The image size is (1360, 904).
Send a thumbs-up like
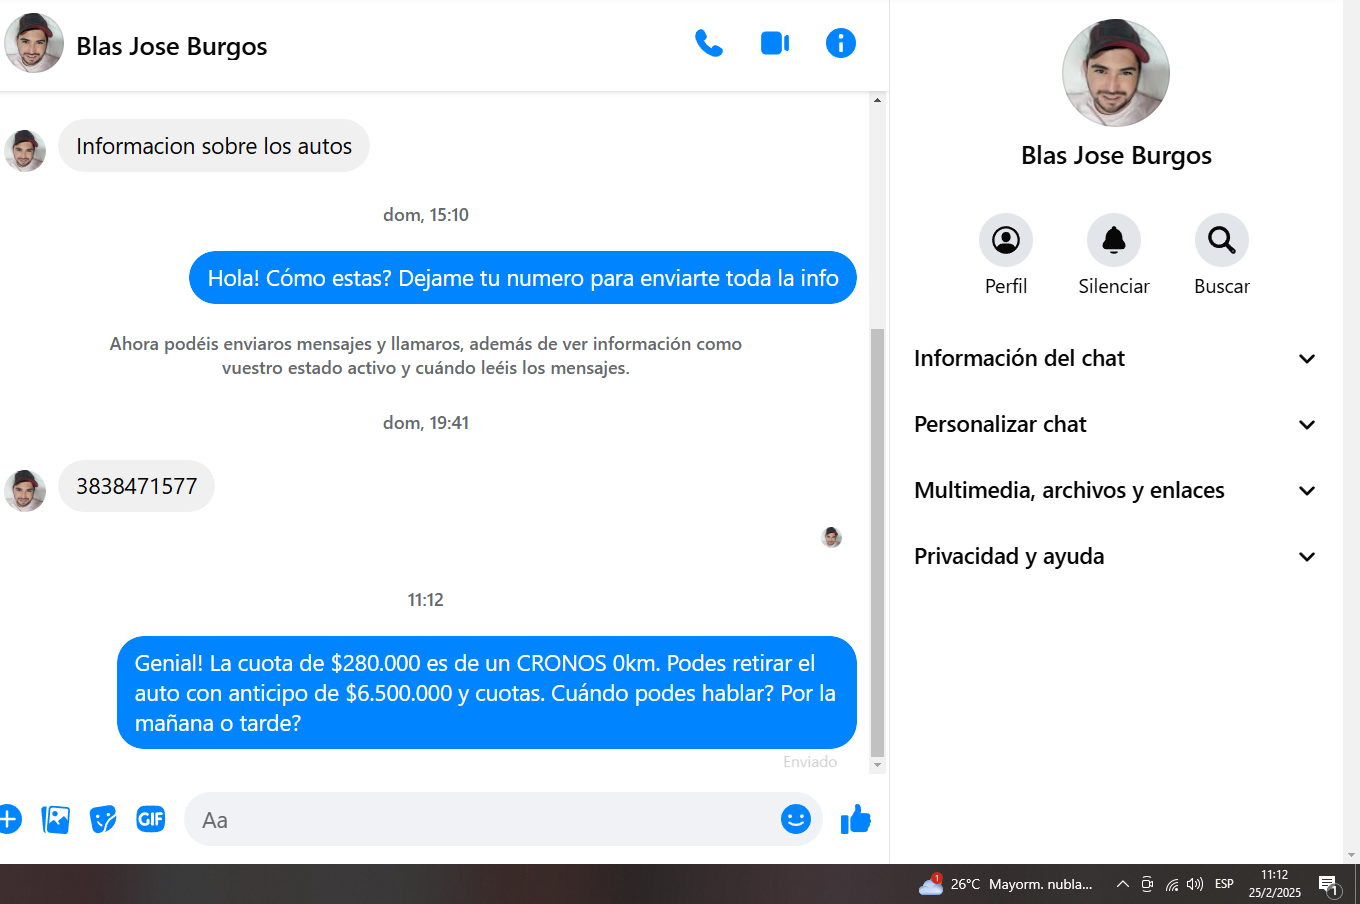tap(856, 819)
